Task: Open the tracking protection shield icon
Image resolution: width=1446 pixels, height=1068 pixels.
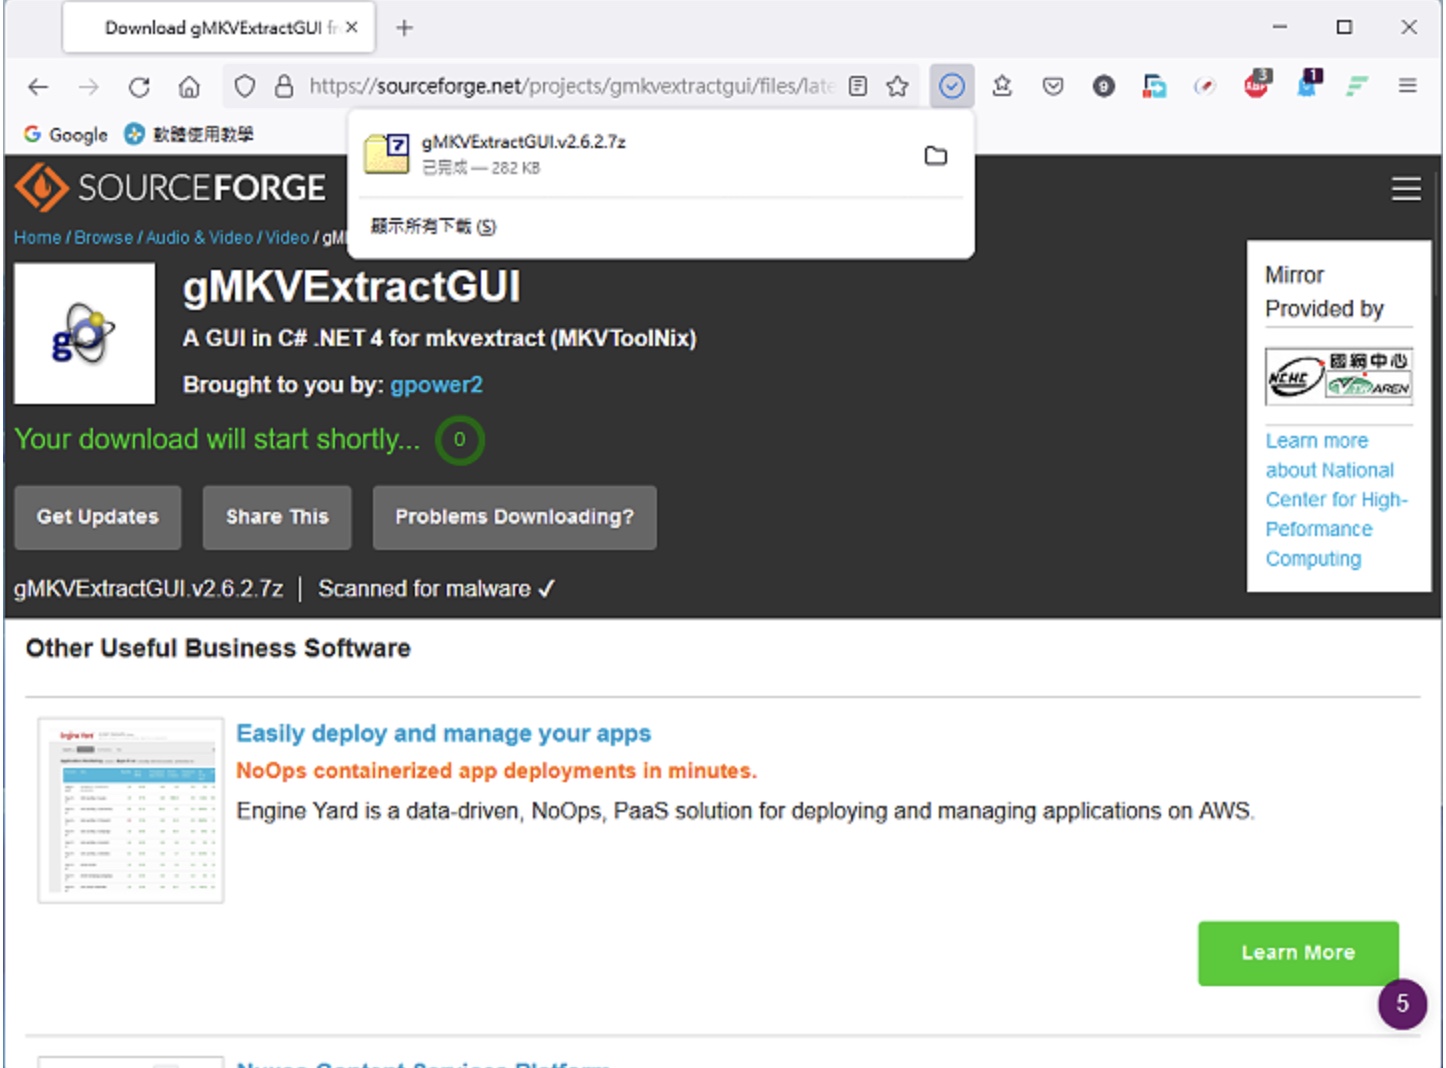Action: (245, 87)
